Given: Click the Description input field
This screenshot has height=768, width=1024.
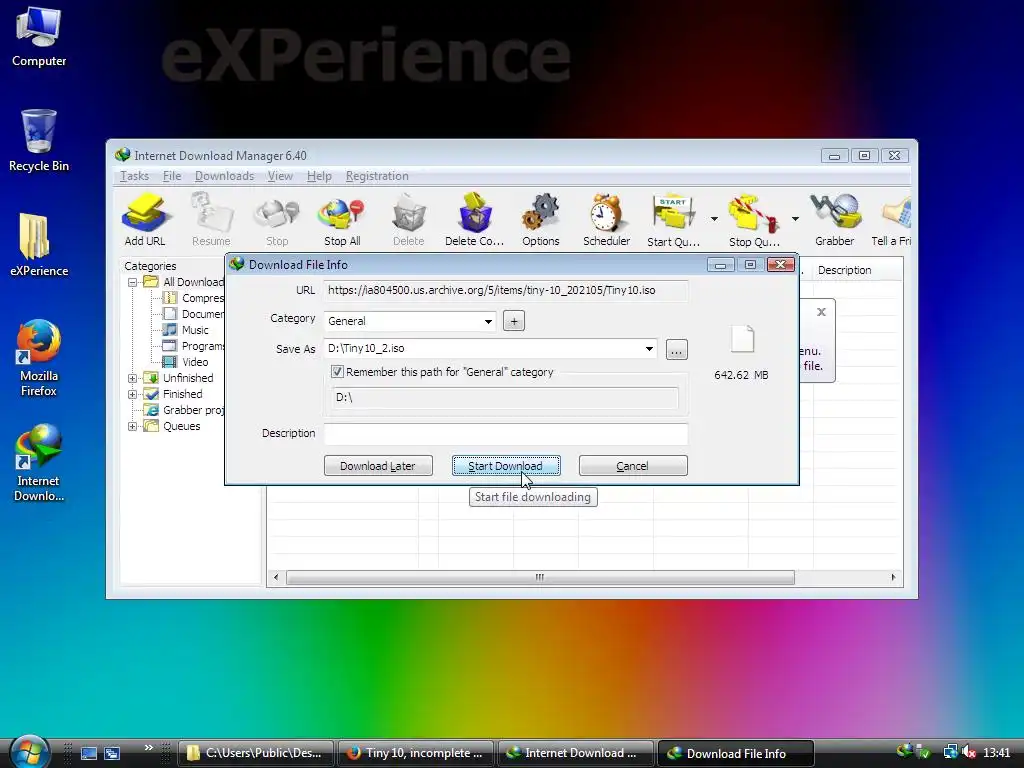Looking at the screenshot, I should tap(505, 434).
